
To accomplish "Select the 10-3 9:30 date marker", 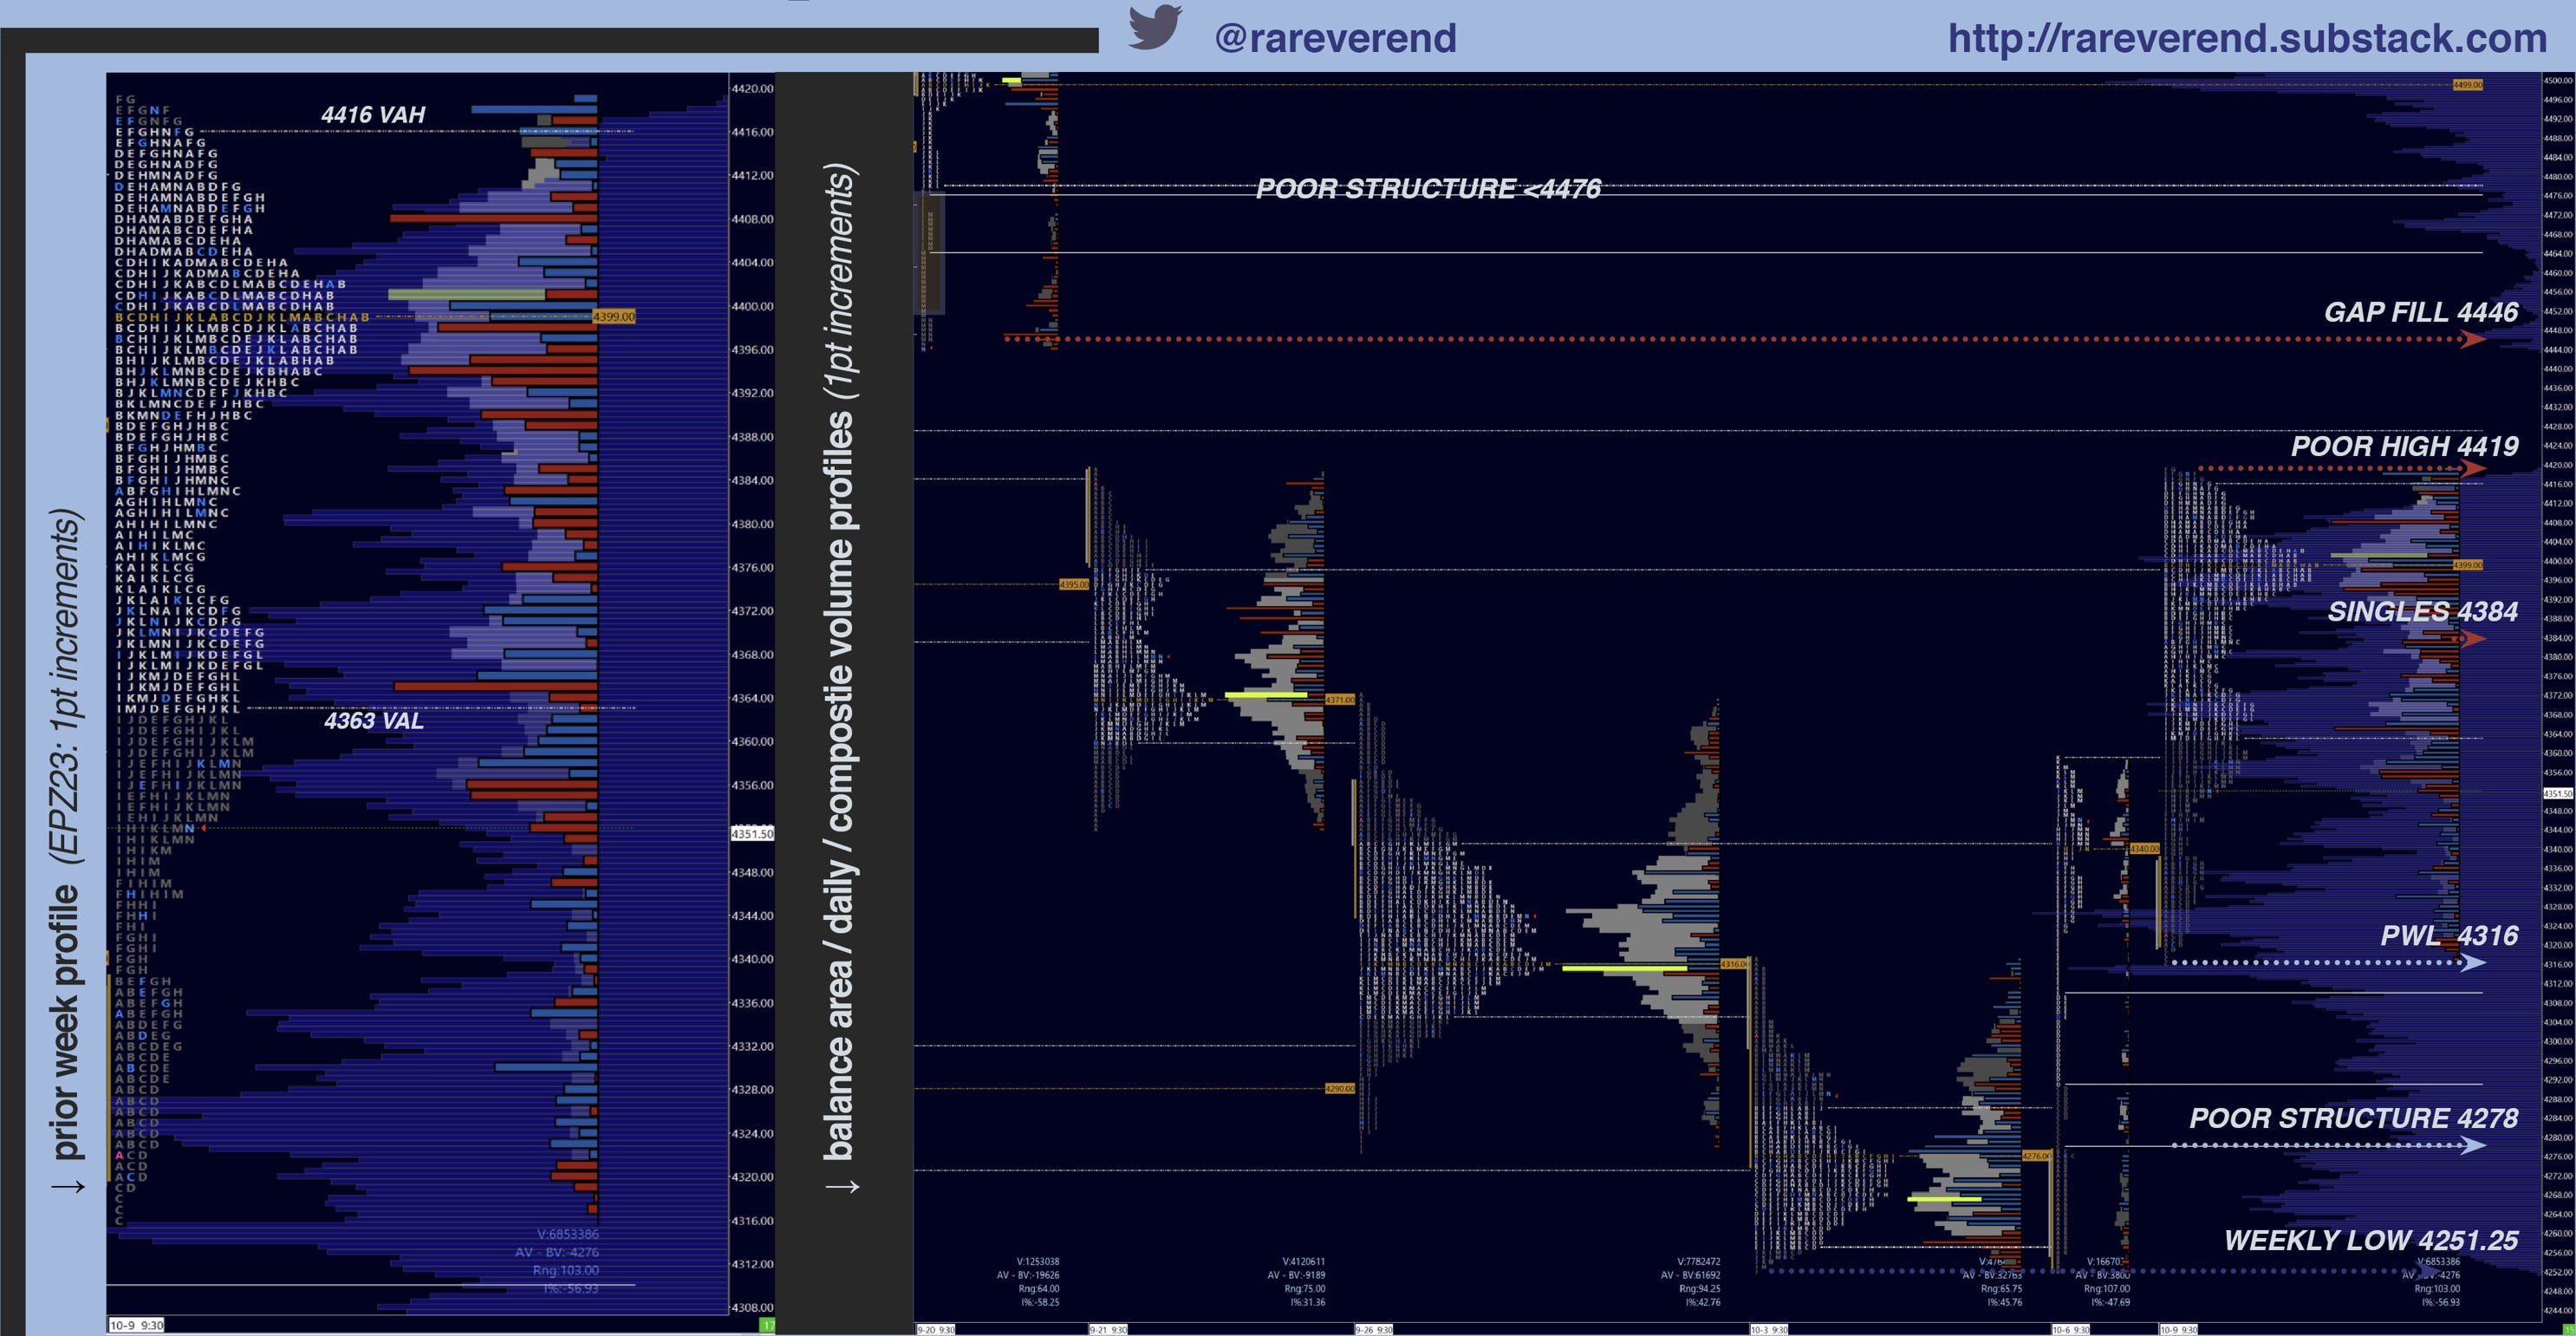I will (x=1768, y=1329).
